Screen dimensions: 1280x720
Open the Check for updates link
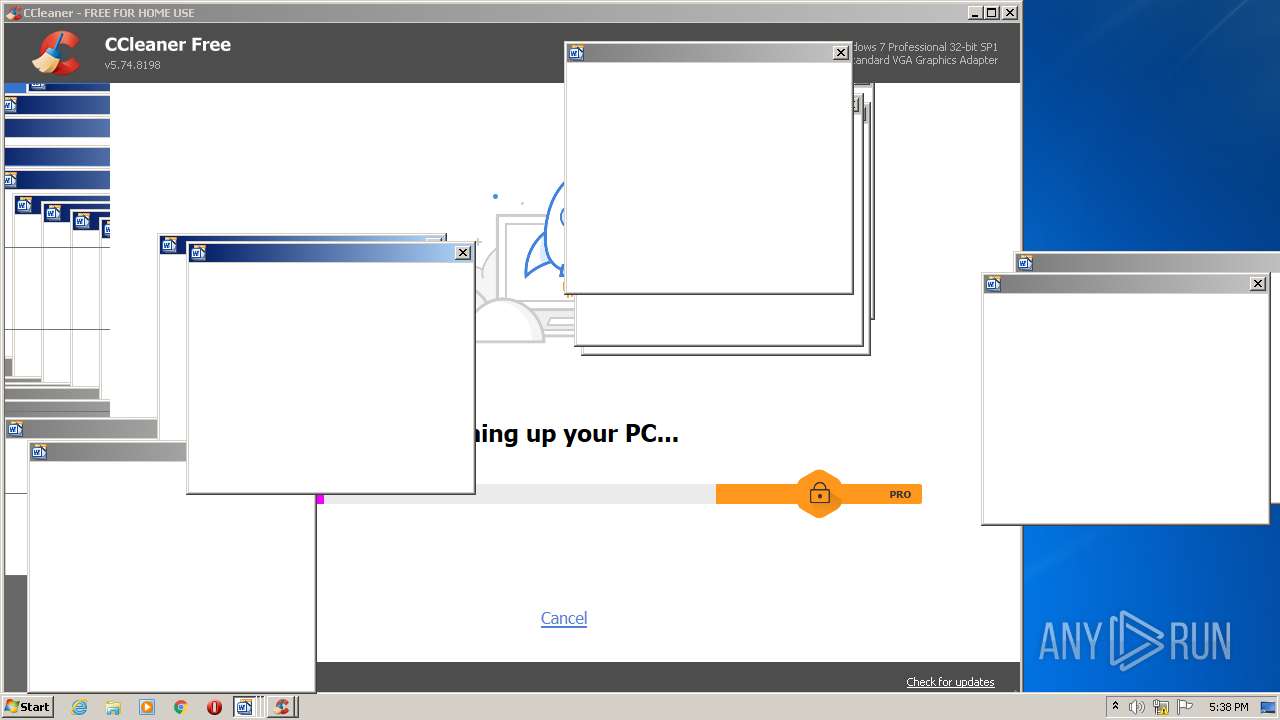pyautogui.click(x=950, y=682)
